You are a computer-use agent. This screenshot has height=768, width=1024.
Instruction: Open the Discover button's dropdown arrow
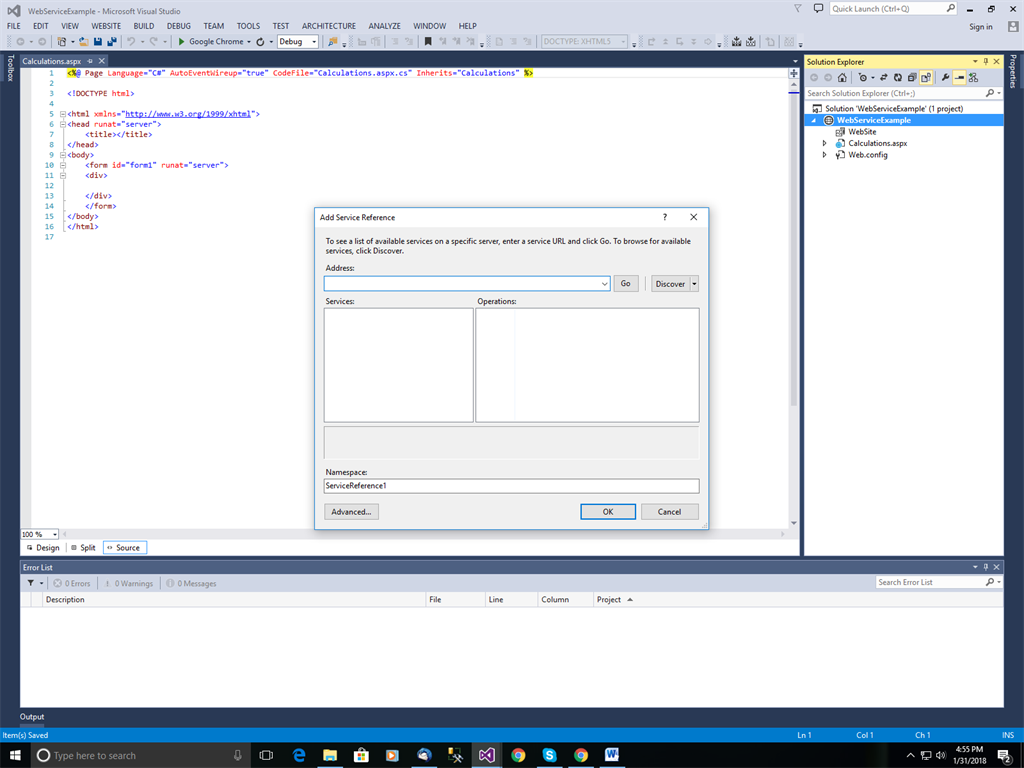pos(694,283)
